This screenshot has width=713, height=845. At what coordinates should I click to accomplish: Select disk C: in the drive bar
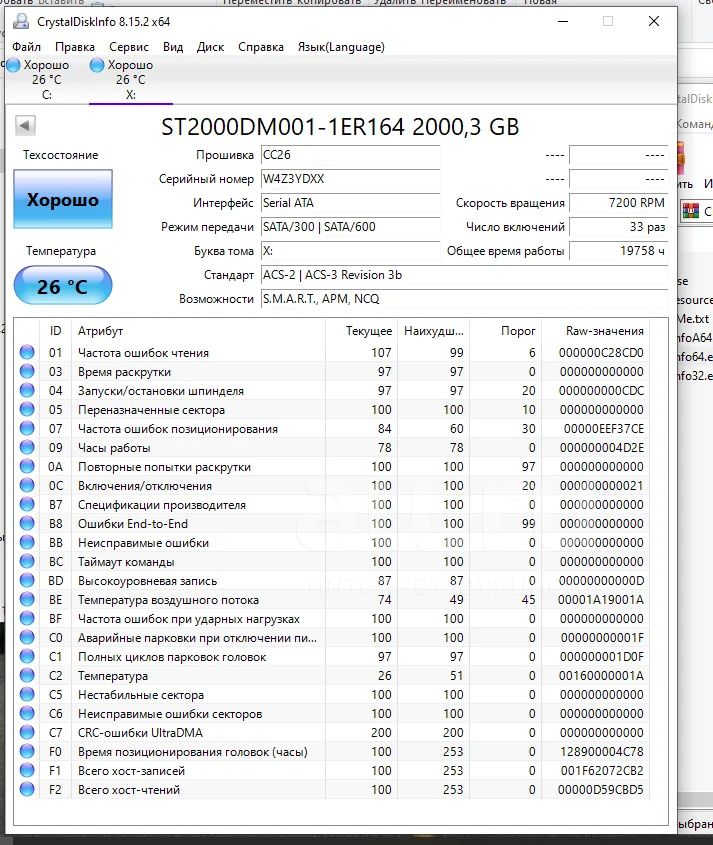pyautogui.click(x=46, y=80)
